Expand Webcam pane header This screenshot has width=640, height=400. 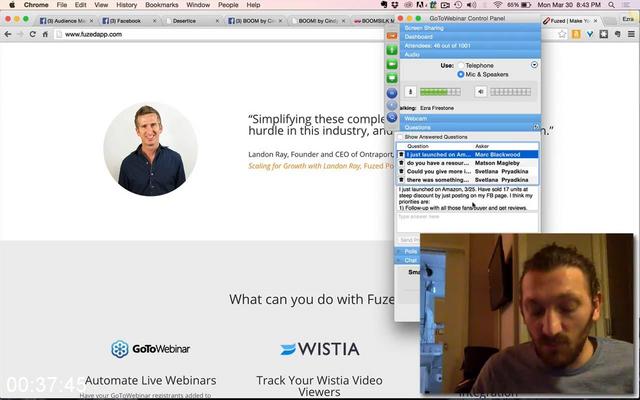470,118
